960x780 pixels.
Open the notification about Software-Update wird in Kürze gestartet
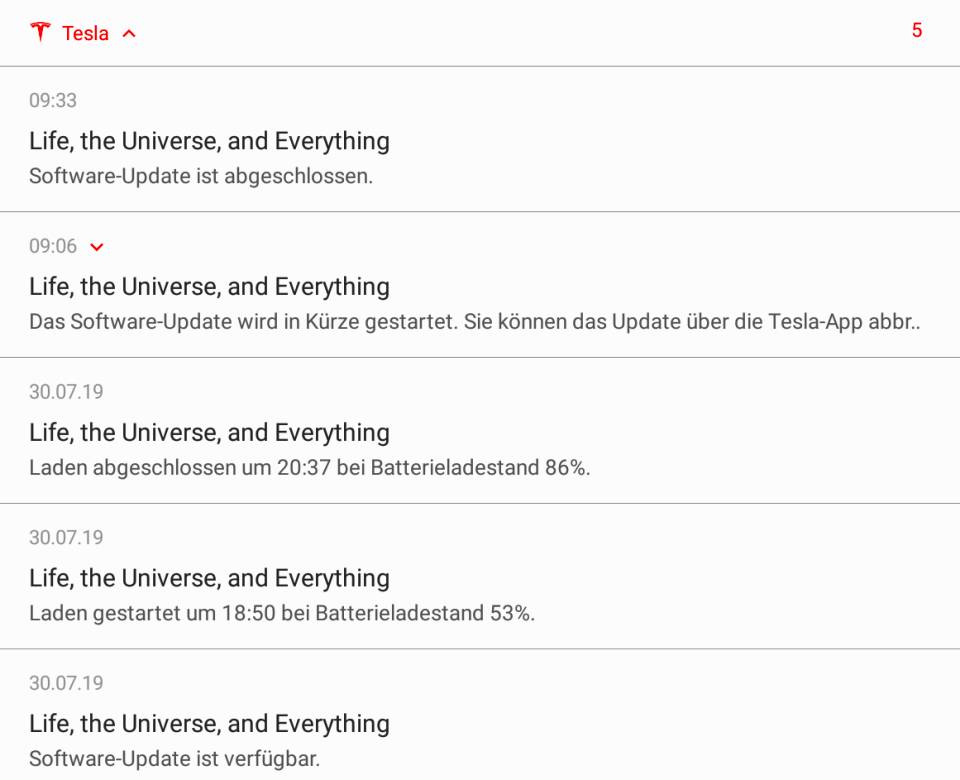[x=480, y=285]
